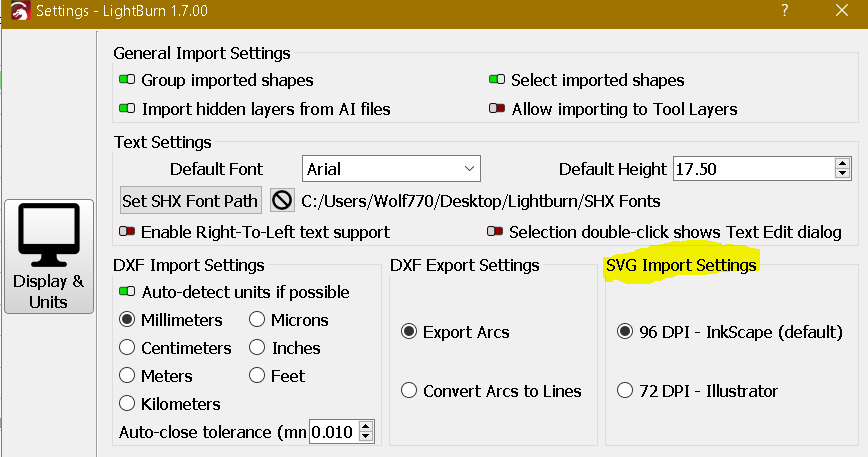Decrease Auto-close tolerance with down arrow
The width and height of the screenshot is (868, 457).
coord(366,437)
